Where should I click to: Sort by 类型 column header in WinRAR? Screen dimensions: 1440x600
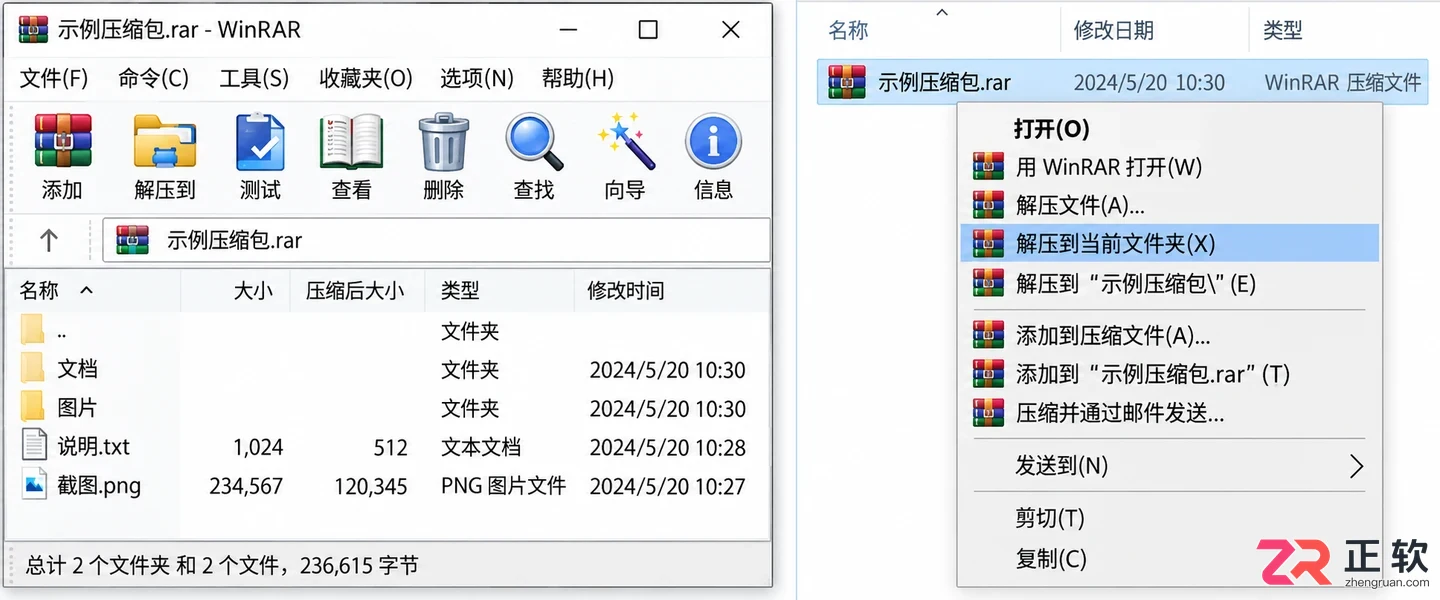[460, 290]
